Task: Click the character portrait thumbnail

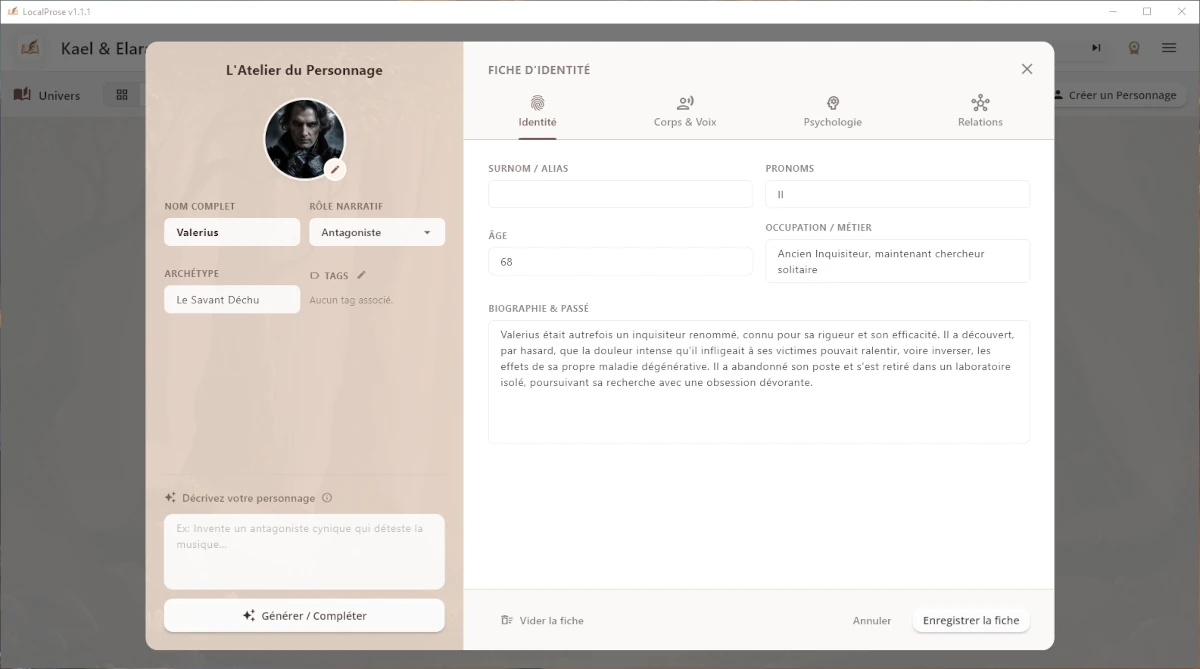Action: 303,137
